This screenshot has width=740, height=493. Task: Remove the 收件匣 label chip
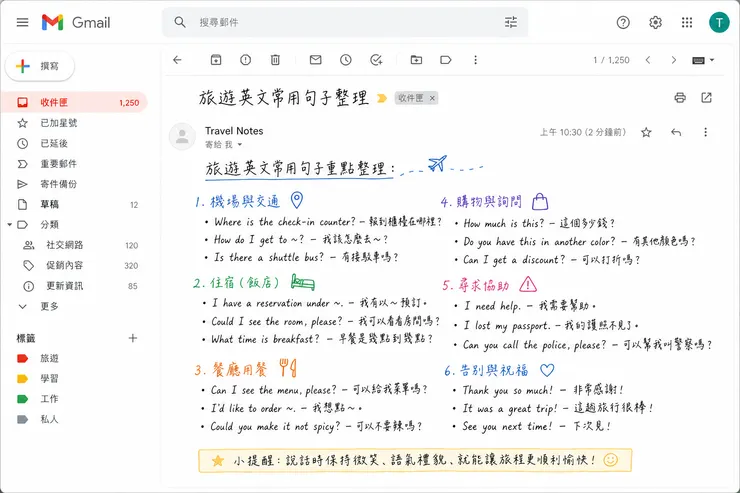[x=432, y=98]
